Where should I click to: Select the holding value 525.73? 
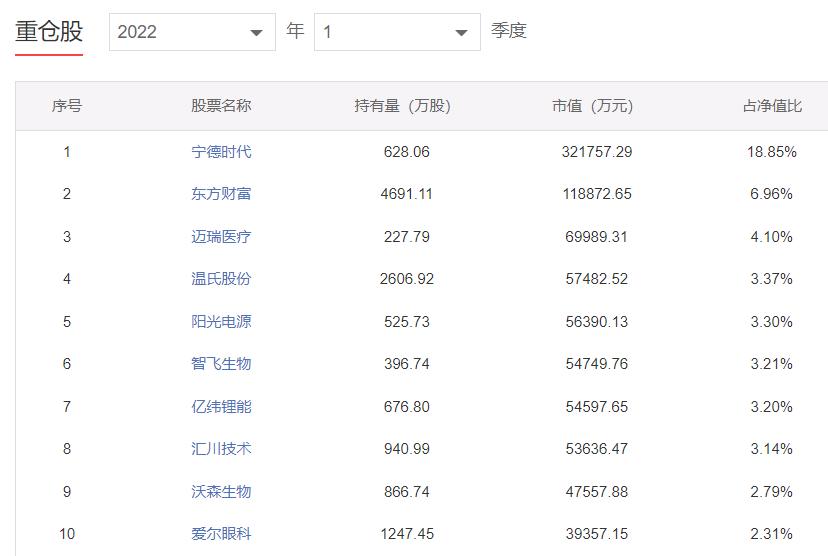click(x=407, y=322)
